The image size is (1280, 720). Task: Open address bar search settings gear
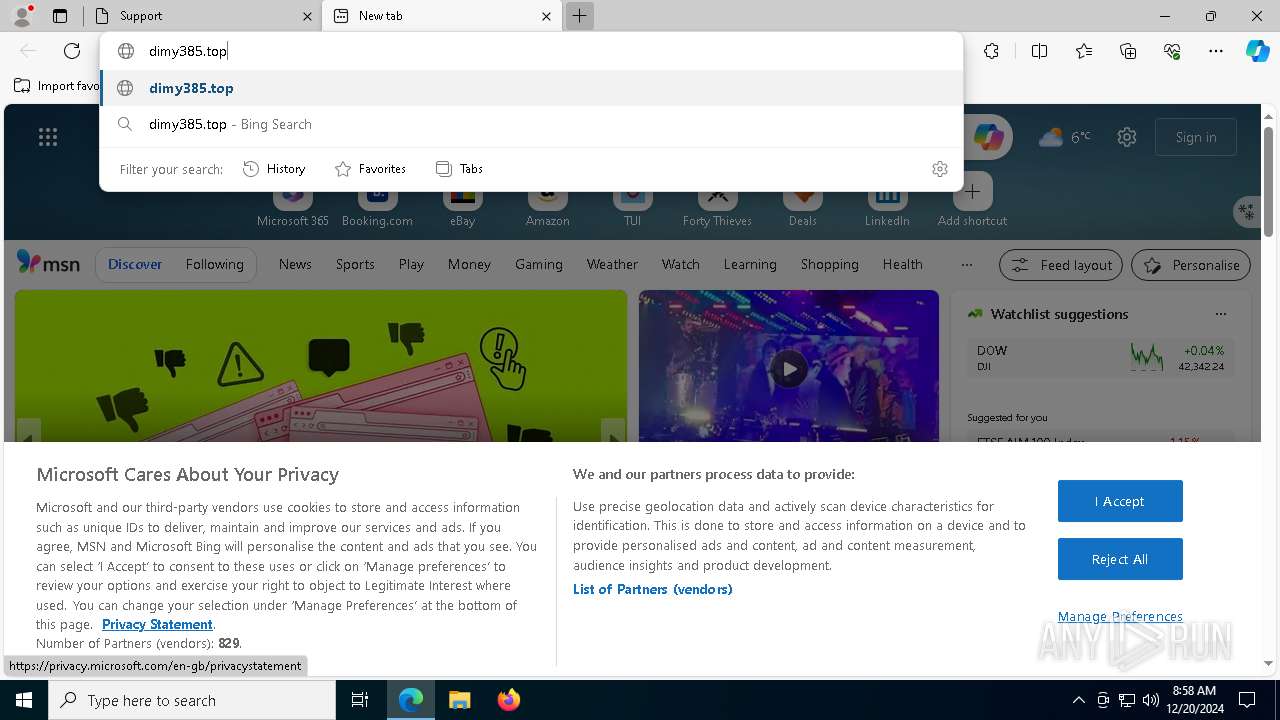point(939,169)
